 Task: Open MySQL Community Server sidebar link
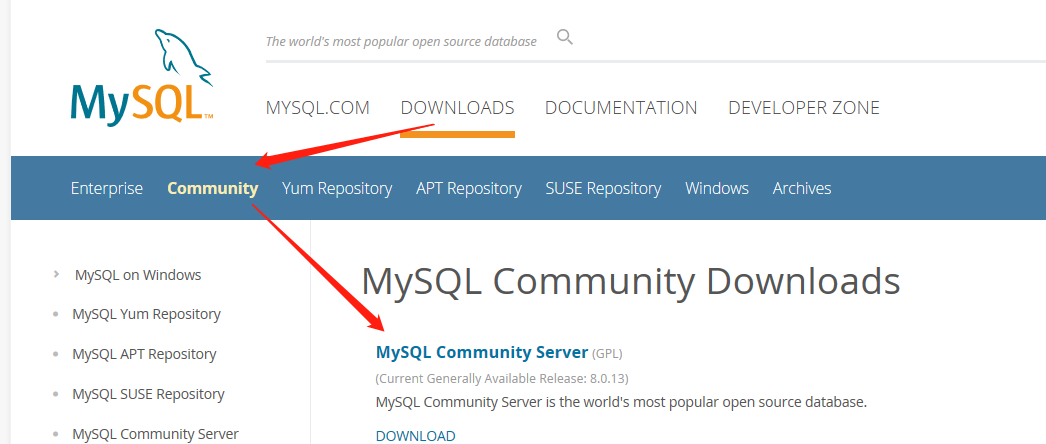(x=155, y=434)
